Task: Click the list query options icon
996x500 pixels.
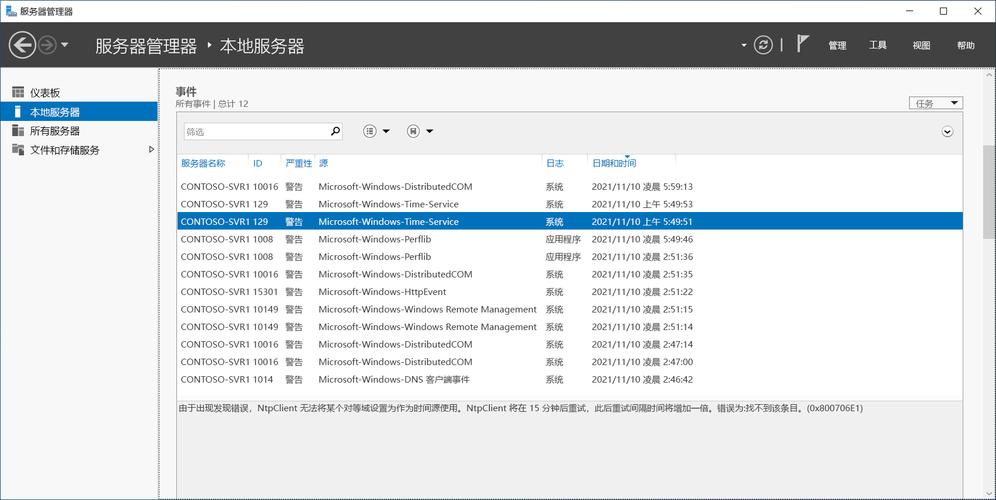Action: 370,131
